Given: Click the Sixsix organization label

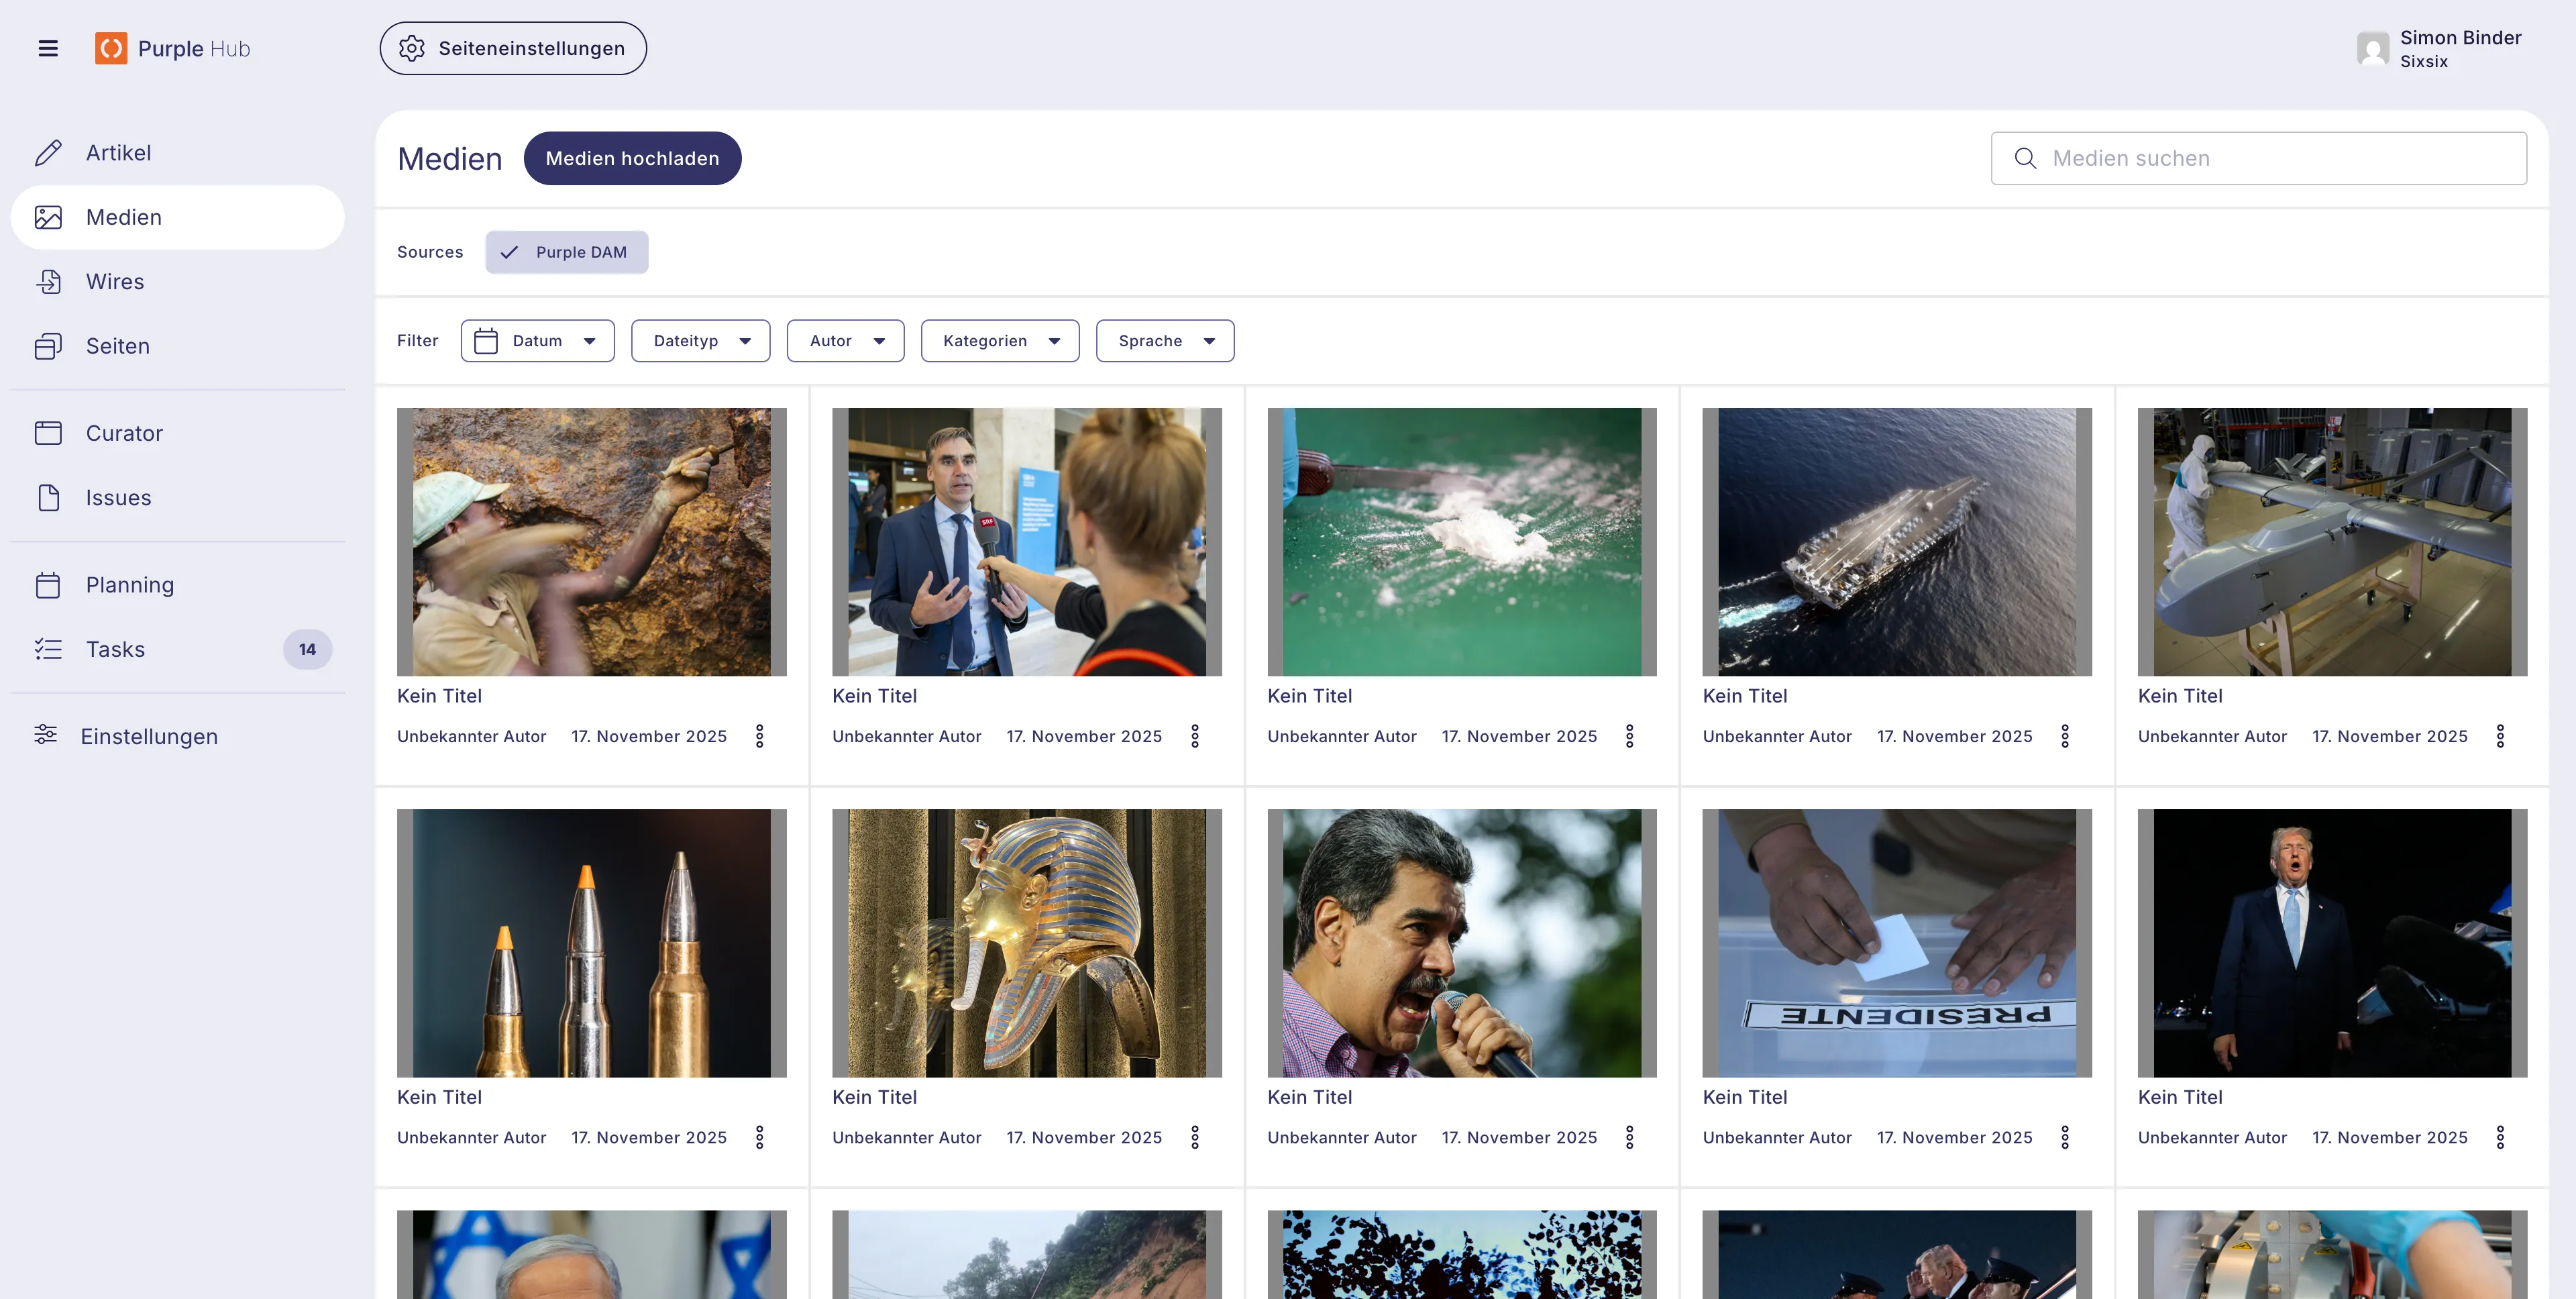Looking at the screenshot, I should click(2424, 62).
